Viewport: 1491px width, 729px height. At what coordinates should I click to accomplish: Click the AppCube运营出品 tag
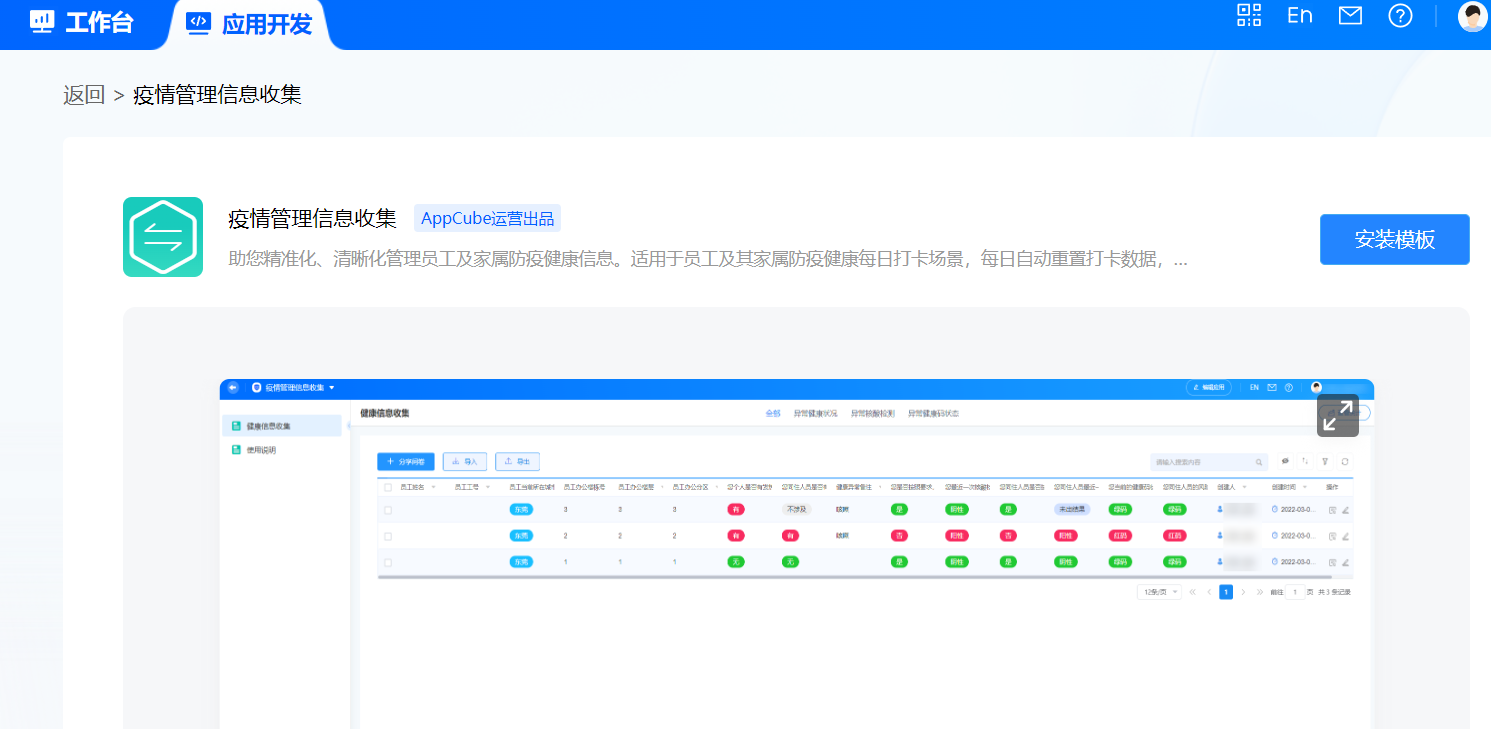(x=488, y=219)
